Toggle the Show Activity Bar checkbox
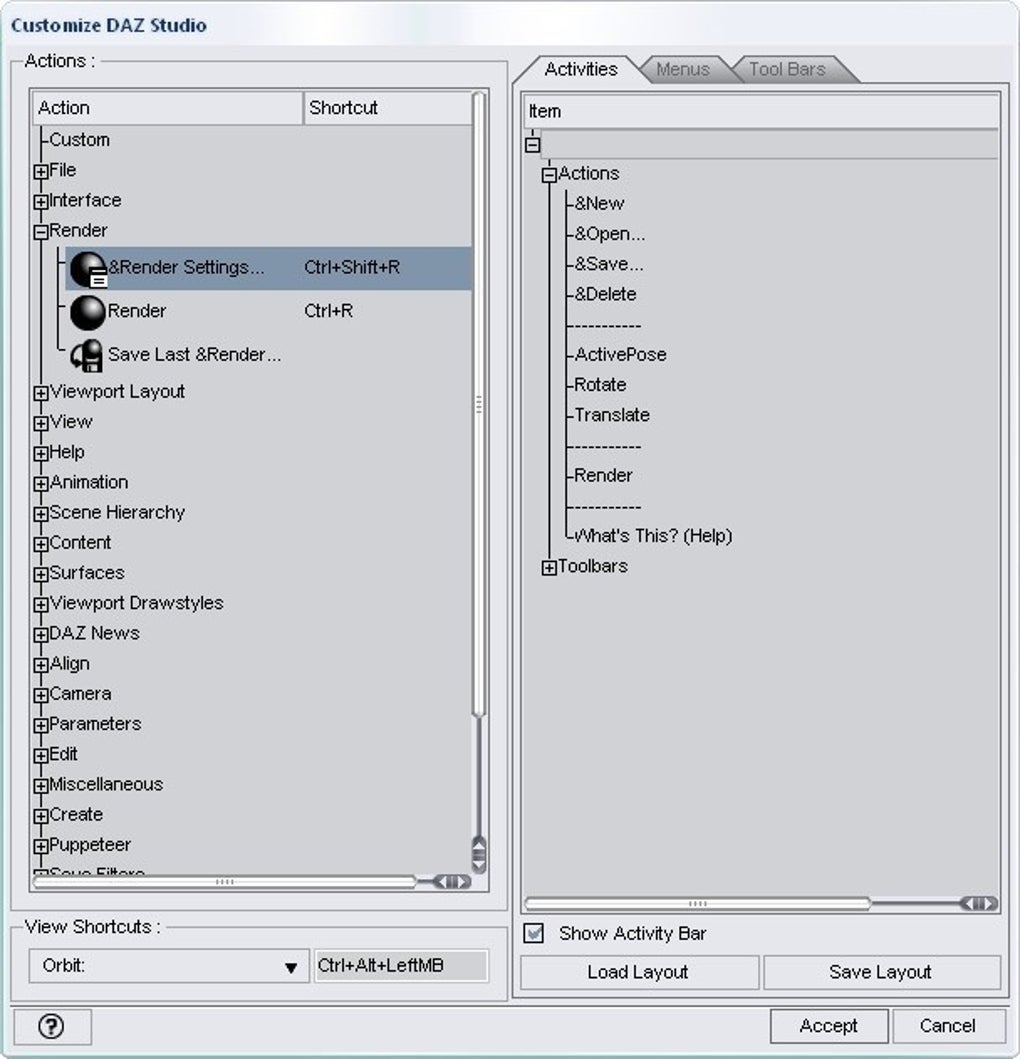 pos(534,933)
